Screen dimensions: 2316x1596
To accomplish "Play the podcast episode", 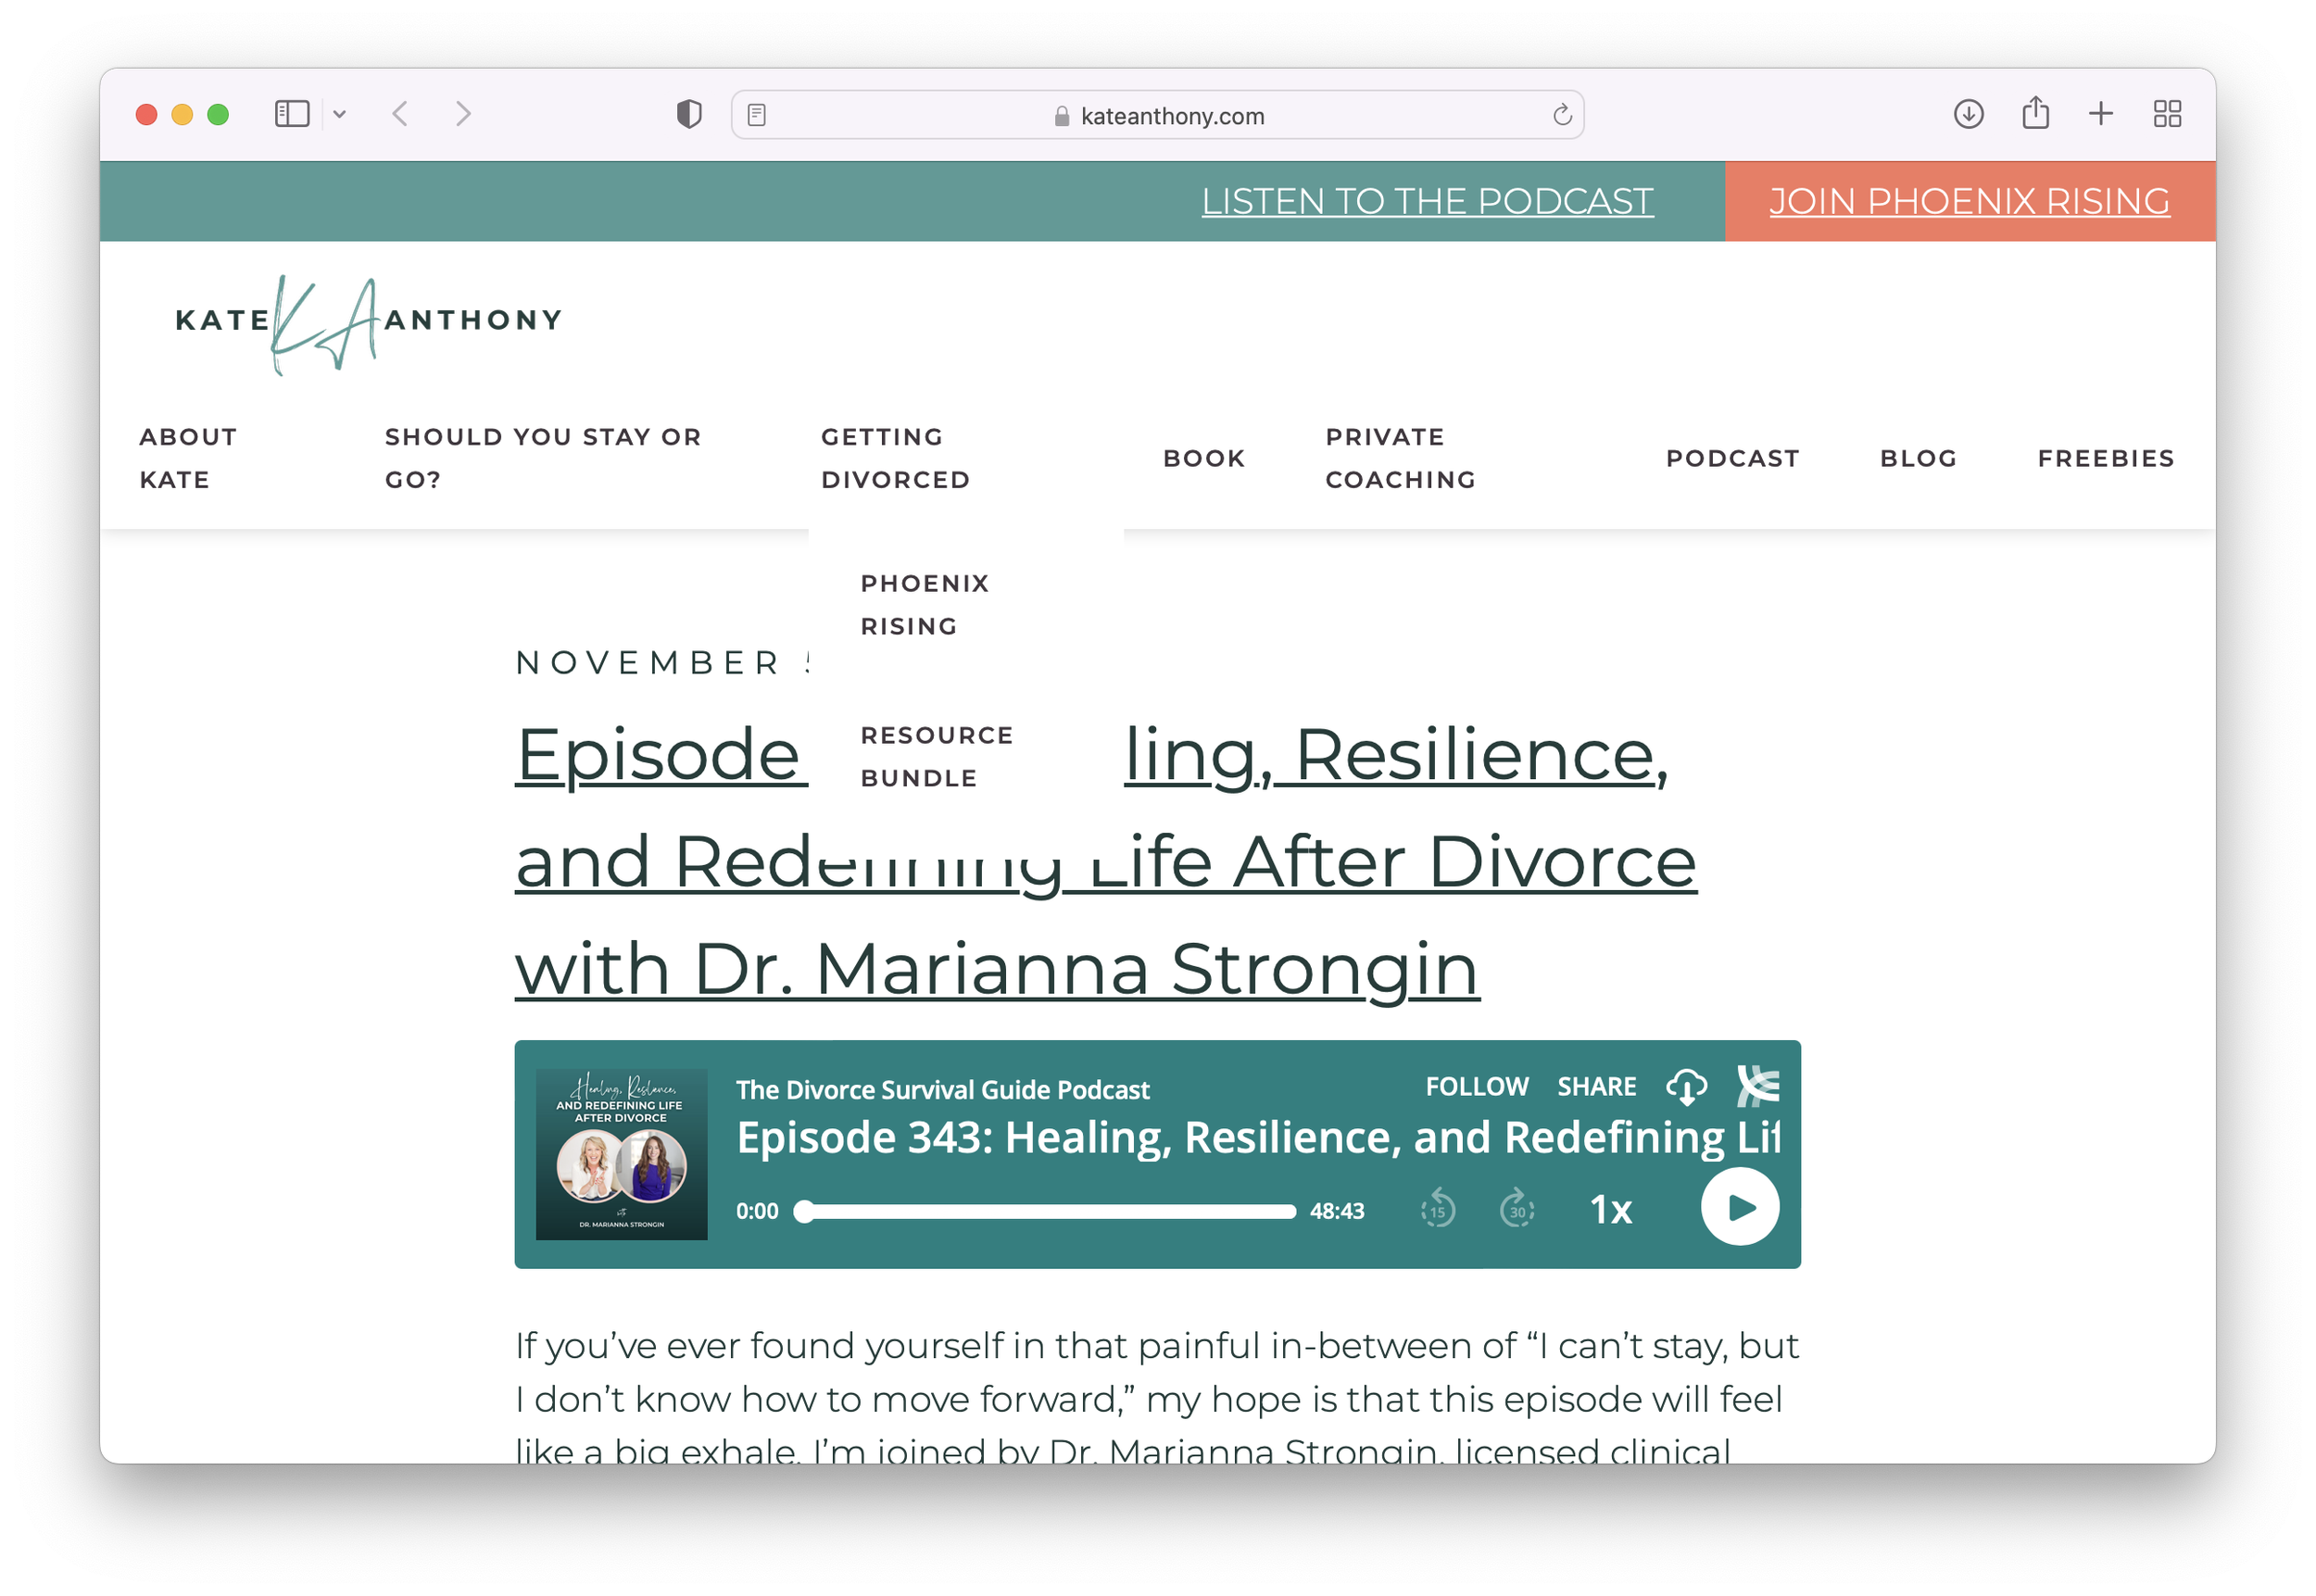I will point(1739,1207).
